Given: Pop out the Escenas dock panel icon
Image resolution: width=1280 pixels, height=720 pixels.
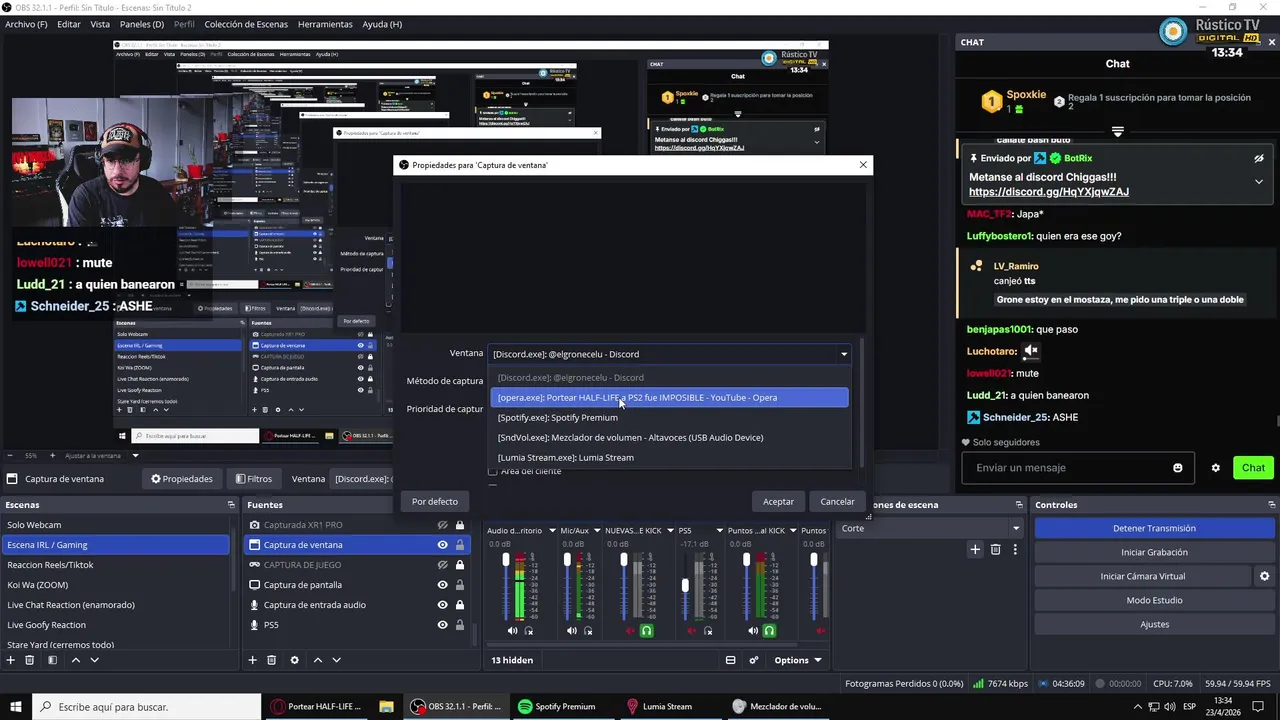Looking at the screenshot, I should click(x=231, y=505).
